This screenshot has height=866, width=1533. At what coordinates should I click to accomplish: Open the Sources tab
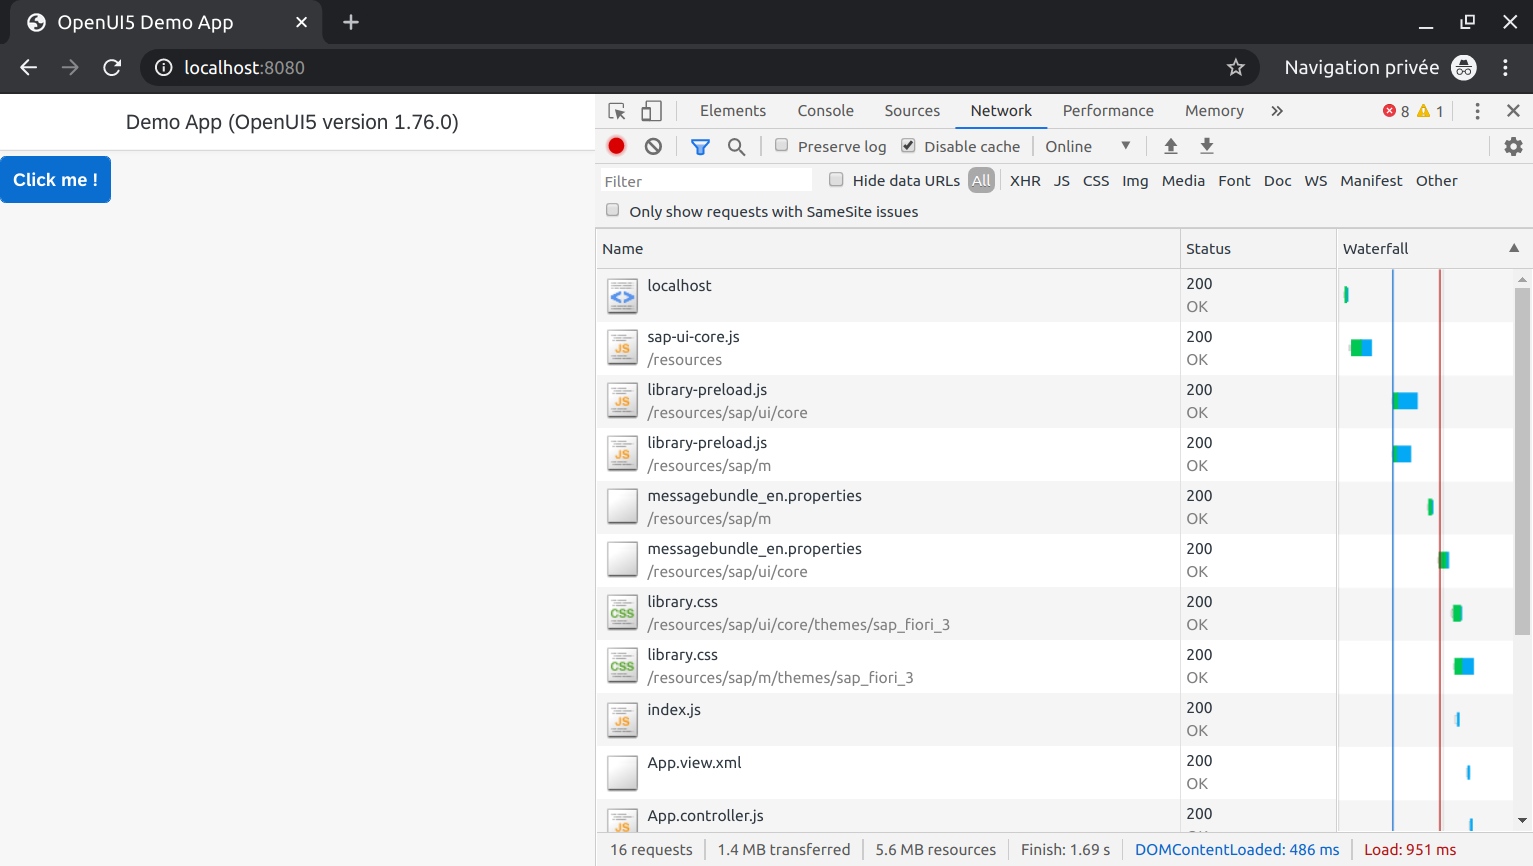pos(912,111)
